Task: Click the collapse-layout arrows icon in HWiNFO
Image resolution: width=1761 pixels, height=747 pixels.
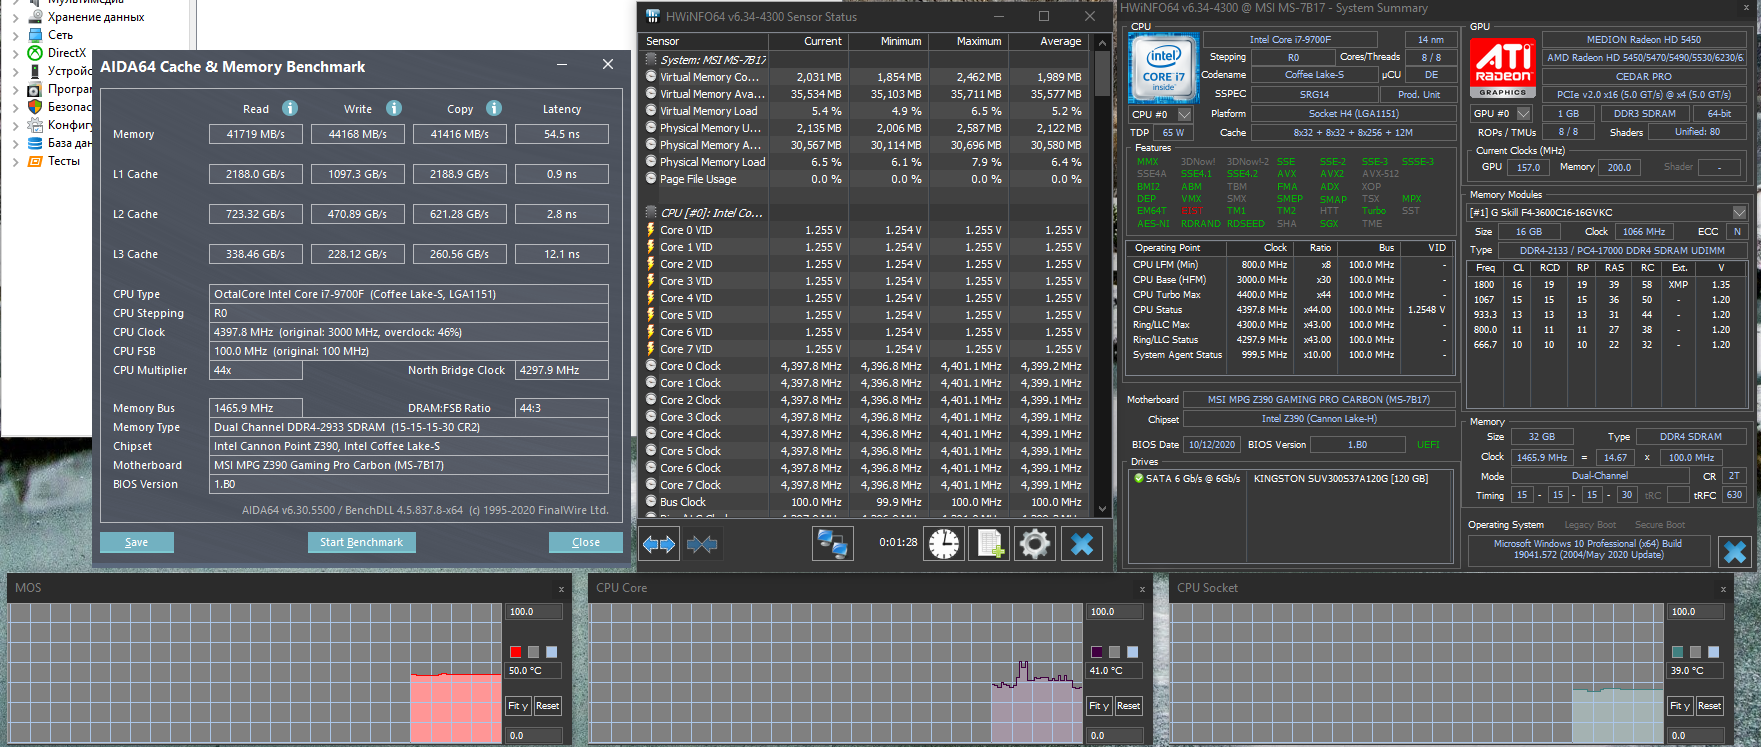Action: [703, 544]
